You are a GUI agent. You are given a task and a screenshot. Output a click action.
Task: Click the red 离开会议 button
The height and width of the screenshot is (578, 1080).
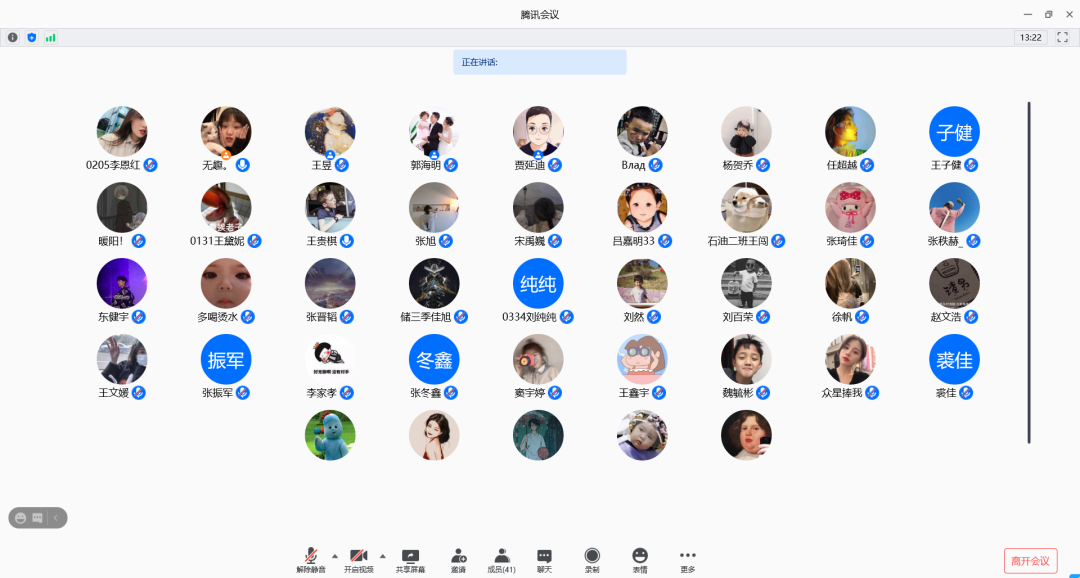(x=1030, y=560)
